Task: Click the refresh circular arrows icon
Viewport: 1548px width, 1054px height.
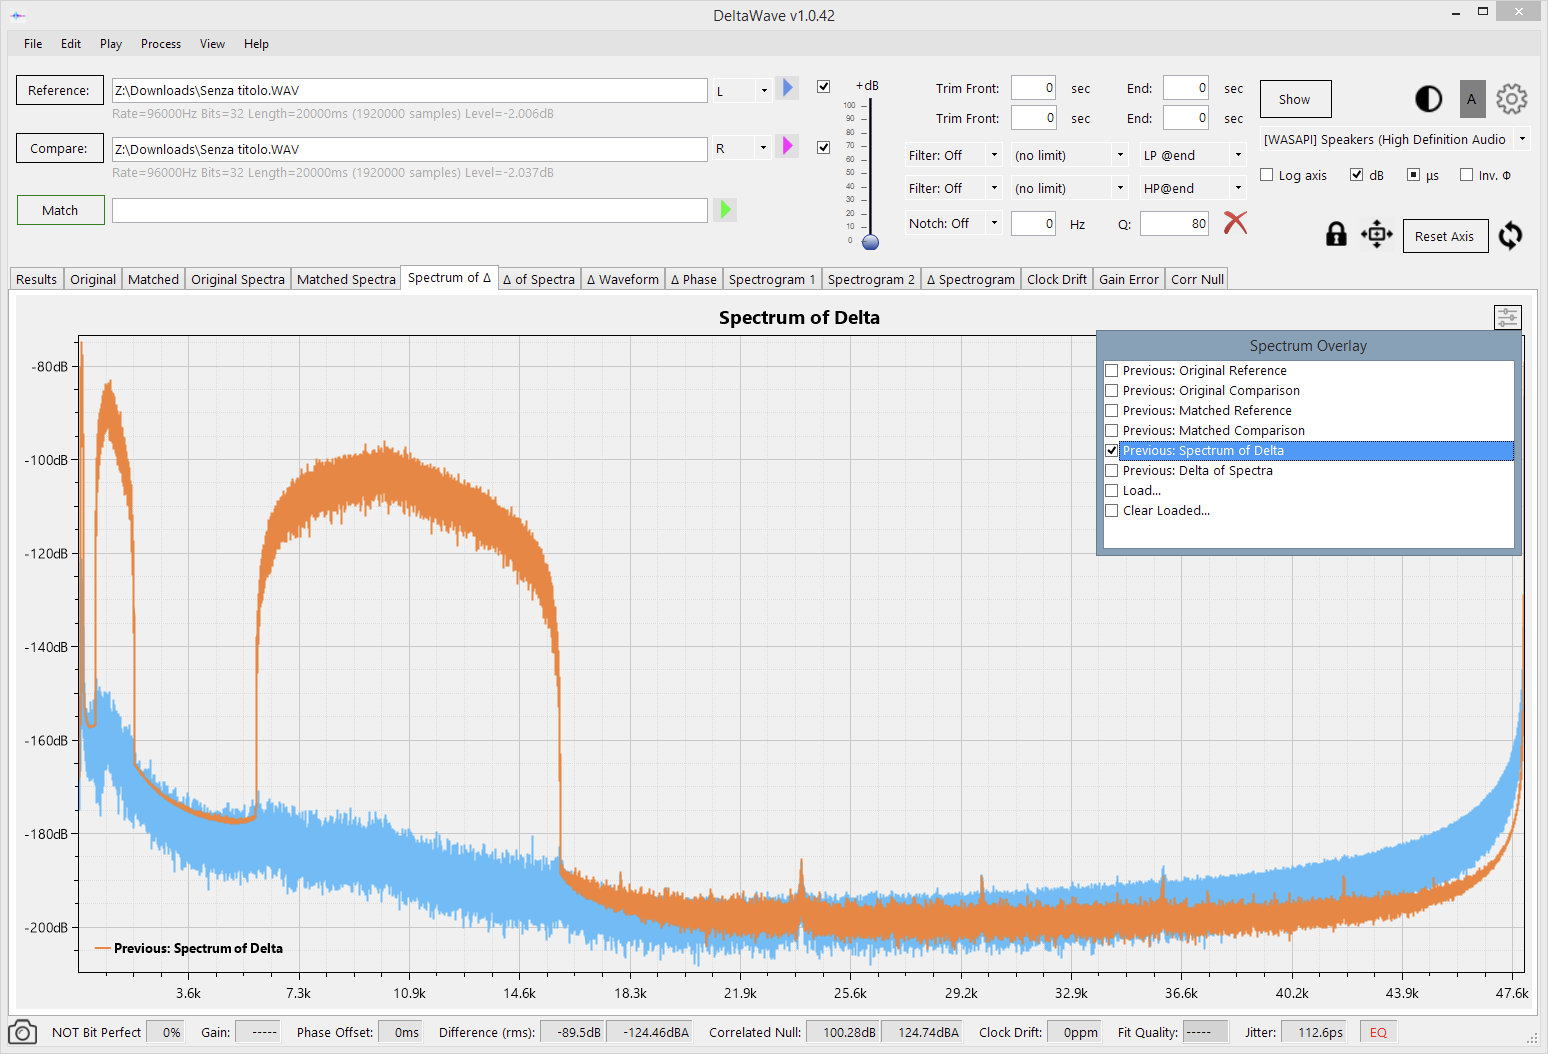Action: coord(1510,235)
